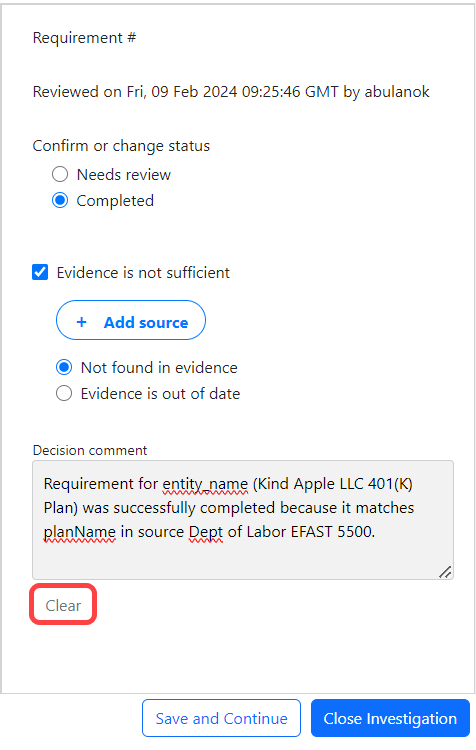The height and width of the screenshot is (750, 476).
Task: Click the Decision comment field label
Action: click(90, 450)
